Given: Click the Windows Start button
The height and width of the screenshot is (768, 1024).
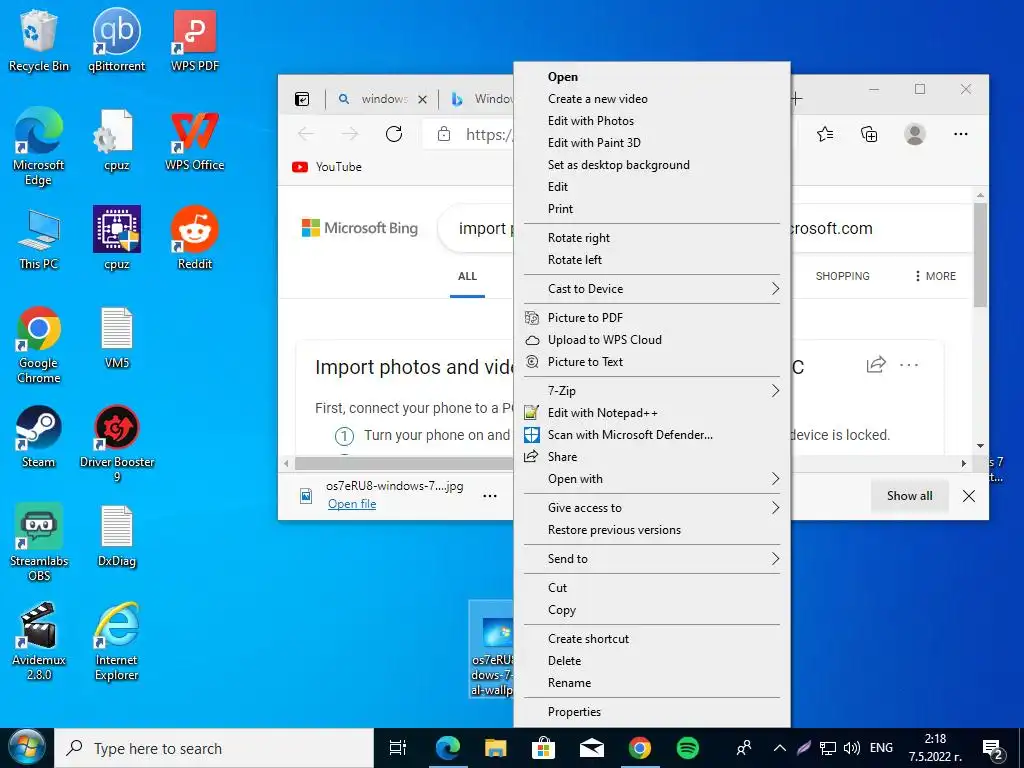Looking at the screenshot, I should pos(26,748).
